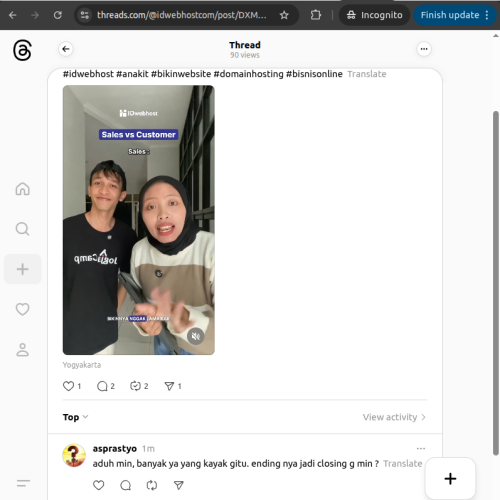Open Search in the sidebar

tap(22, 229)
